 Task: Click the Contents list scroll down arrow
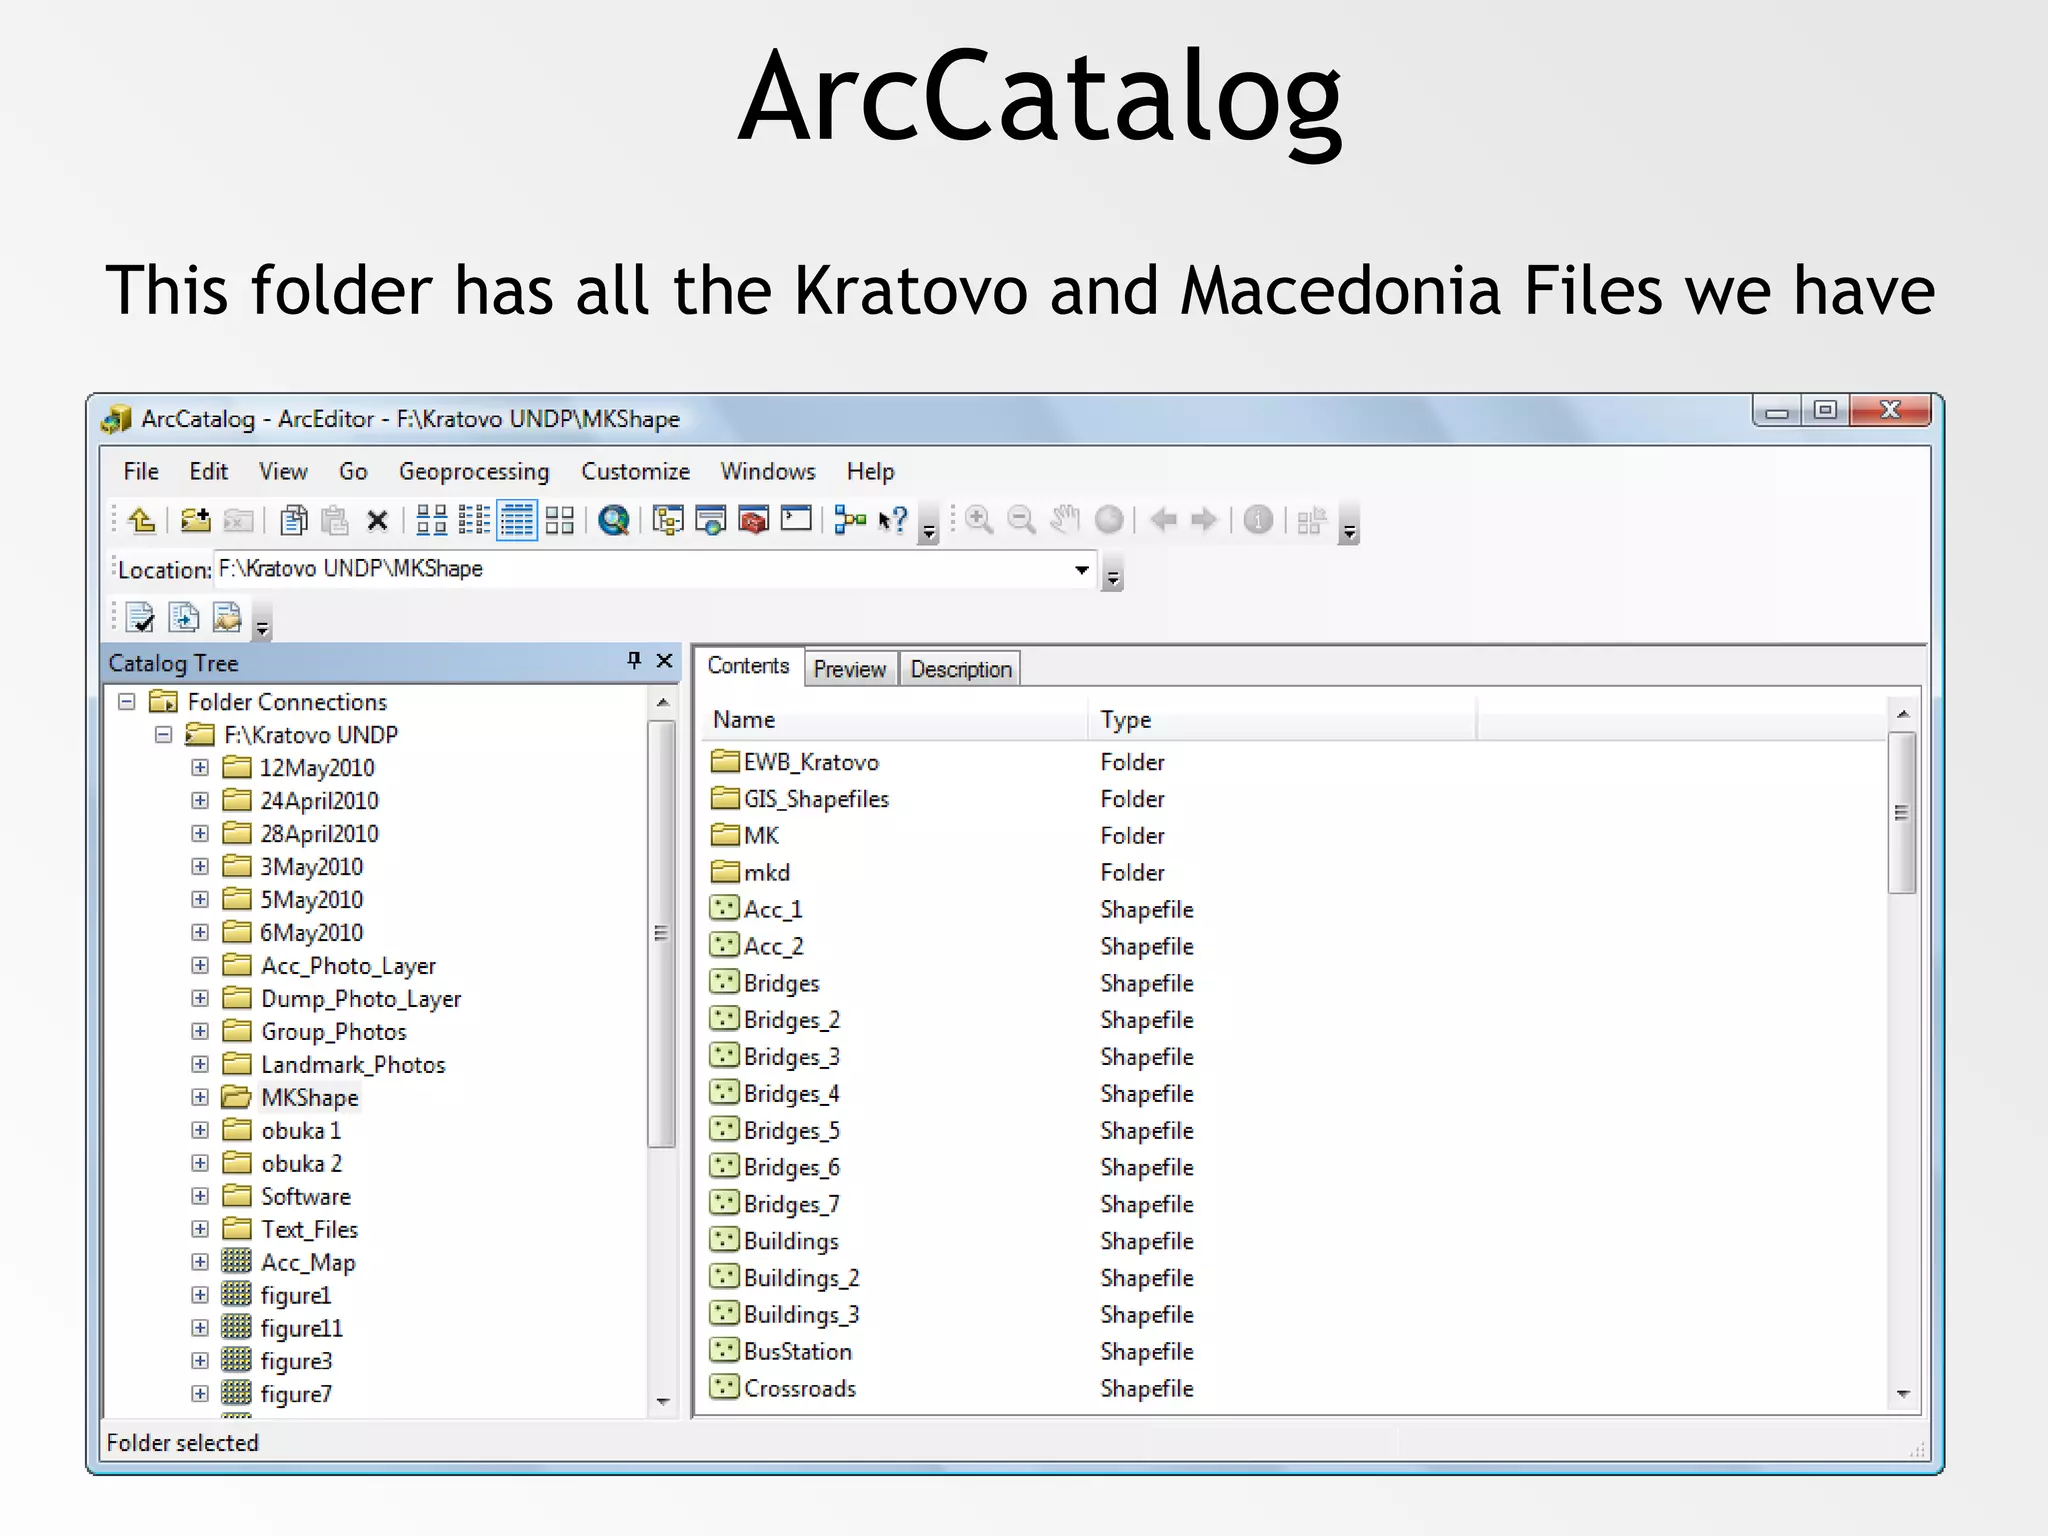[1903, 1394]
